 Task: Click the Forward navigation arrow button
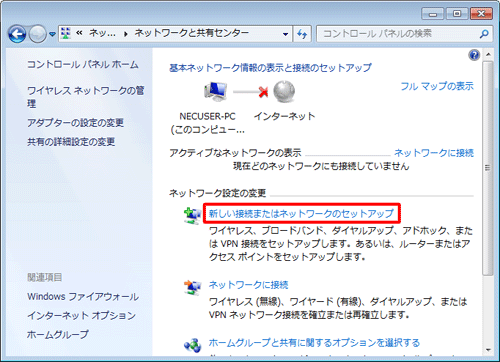coord(38,34)
